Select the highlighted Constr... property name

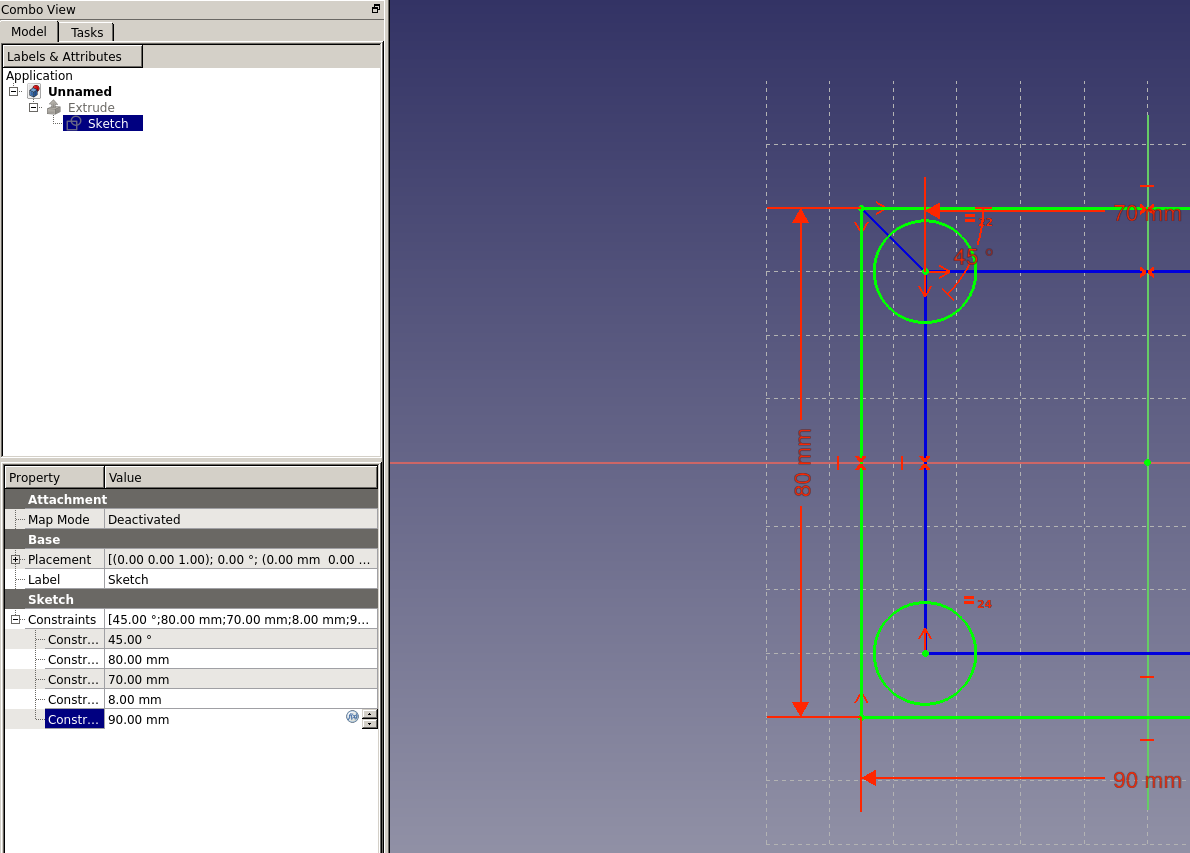click(74, 719)
